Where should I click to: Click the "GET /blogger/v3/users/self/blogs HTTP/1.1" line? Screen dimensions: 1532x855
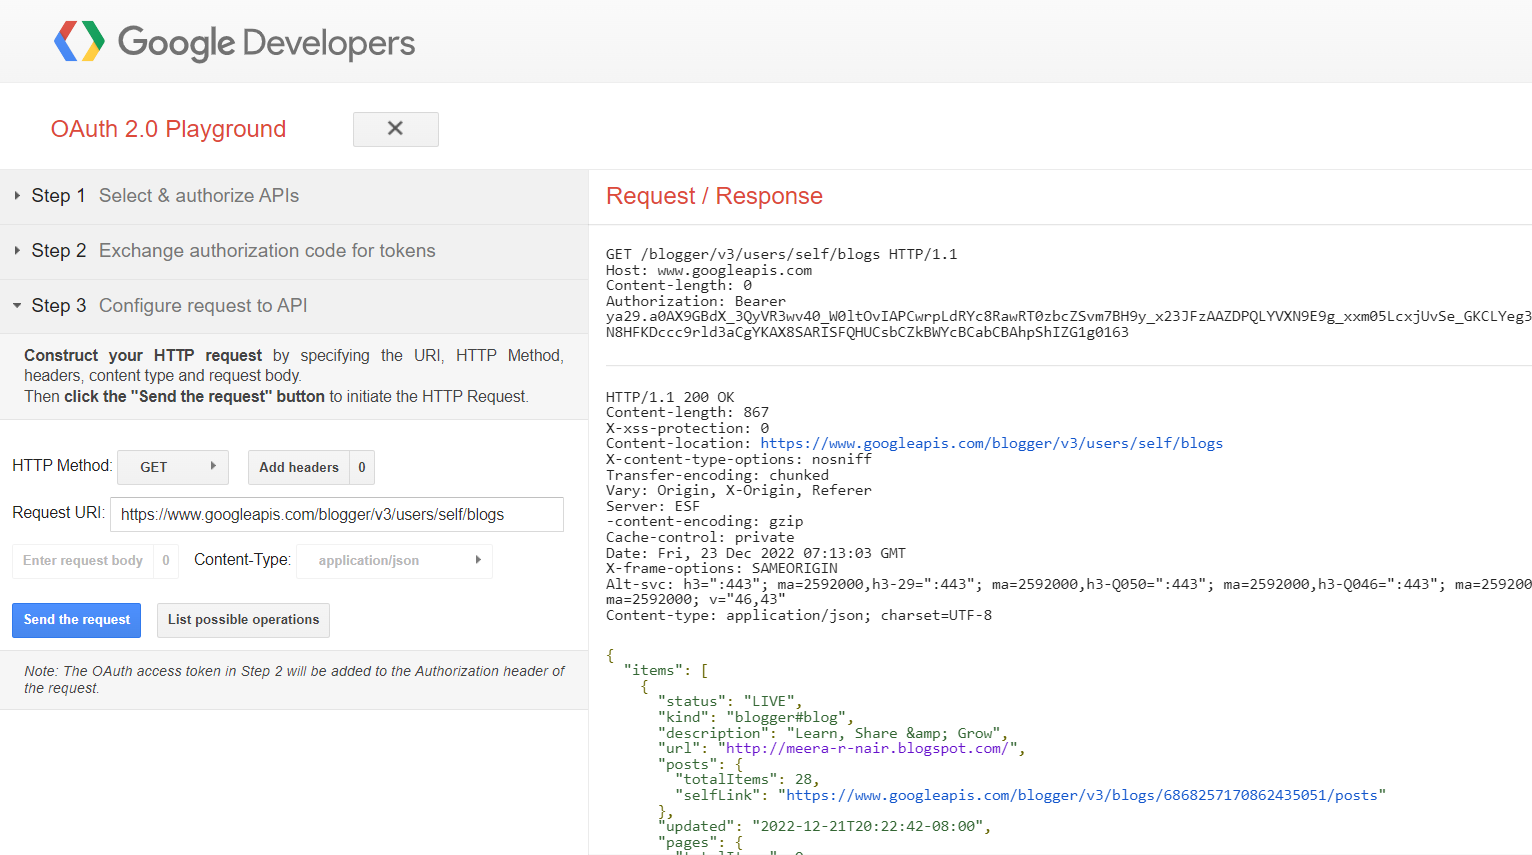[781, 254]
